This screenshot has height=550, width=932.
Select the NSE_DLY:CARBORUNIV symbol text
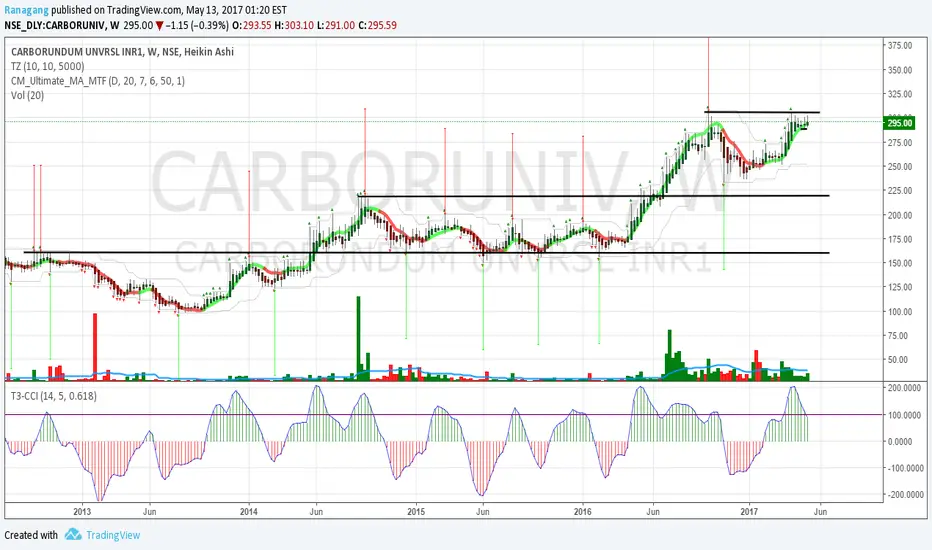coord(54,26)
